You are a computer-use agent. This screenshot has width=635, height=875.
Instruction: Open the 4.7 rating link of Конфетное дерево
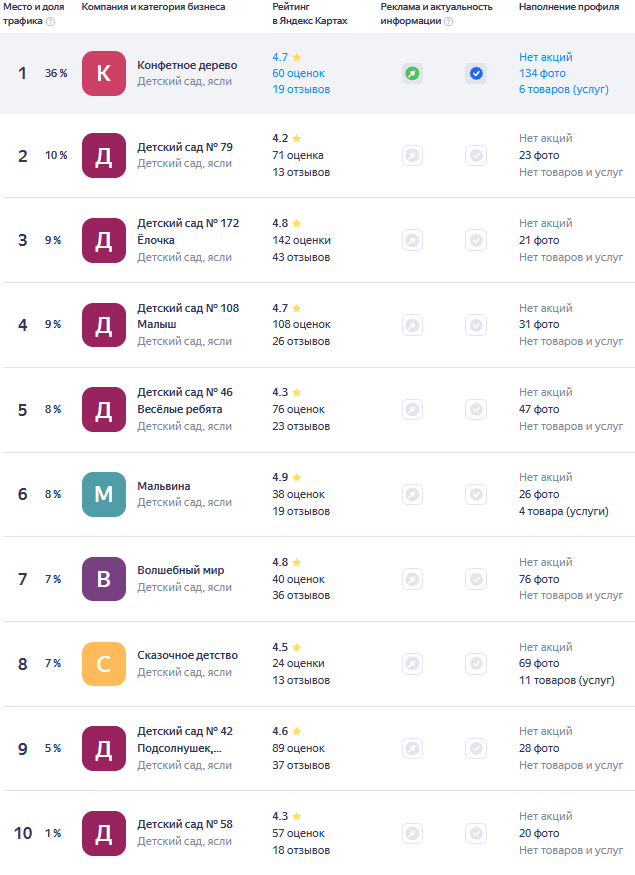(280, 57)
